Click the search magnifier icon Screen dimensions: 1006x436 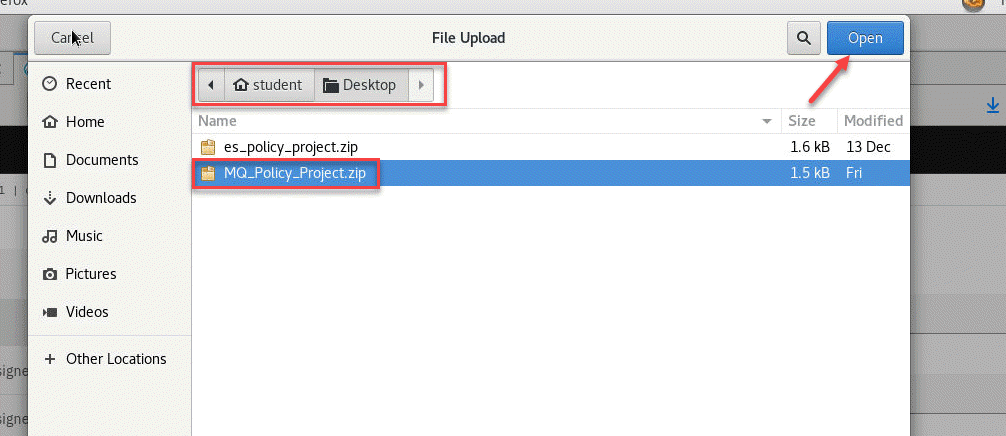[803, 39]
